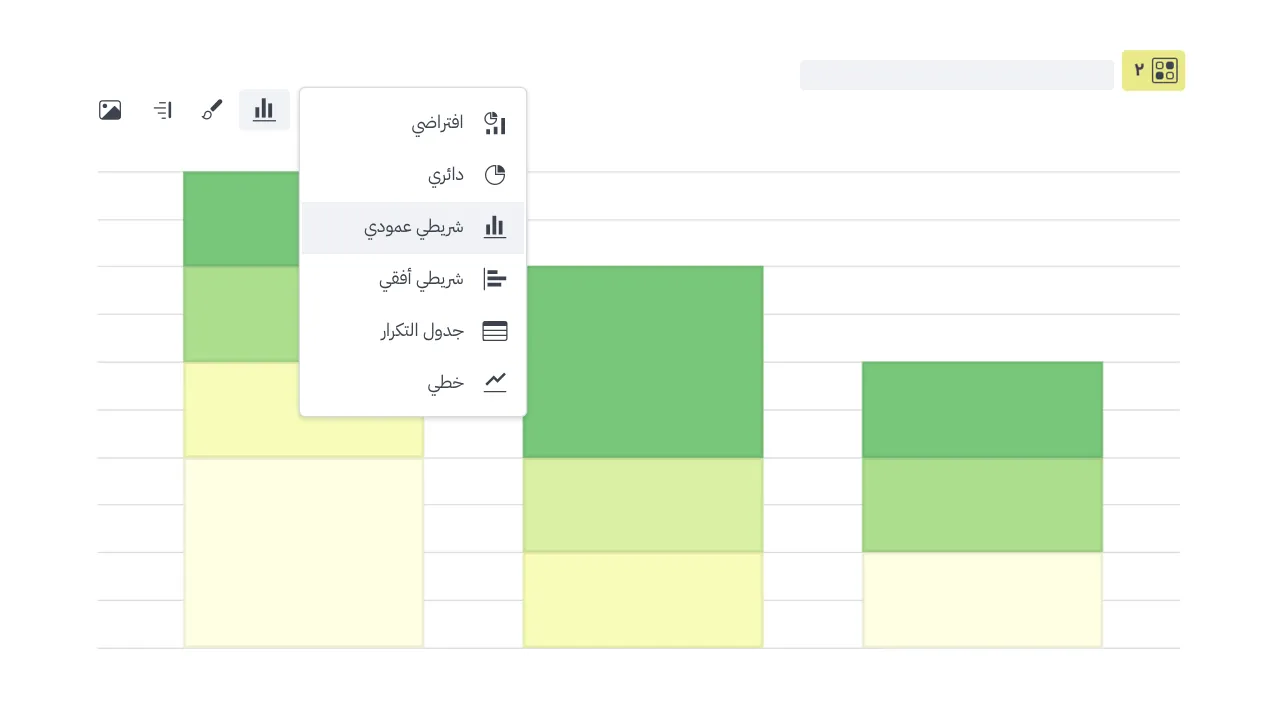Choose the جدول التكرار frequency table option
This screenshot has height=720, width=1280.
point(421,331)
